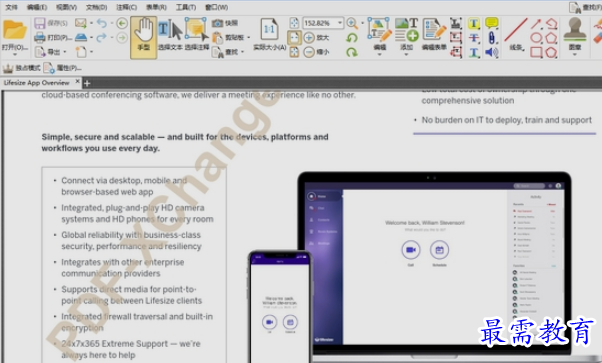Click the find icon at top right
The image size is (602, 363).
[575, 8]
